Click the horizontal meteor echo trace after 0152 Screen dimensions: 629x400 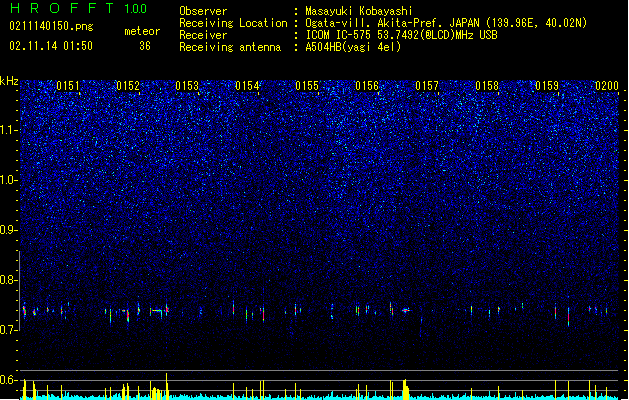pyautogui.click(x=156, y=310)
